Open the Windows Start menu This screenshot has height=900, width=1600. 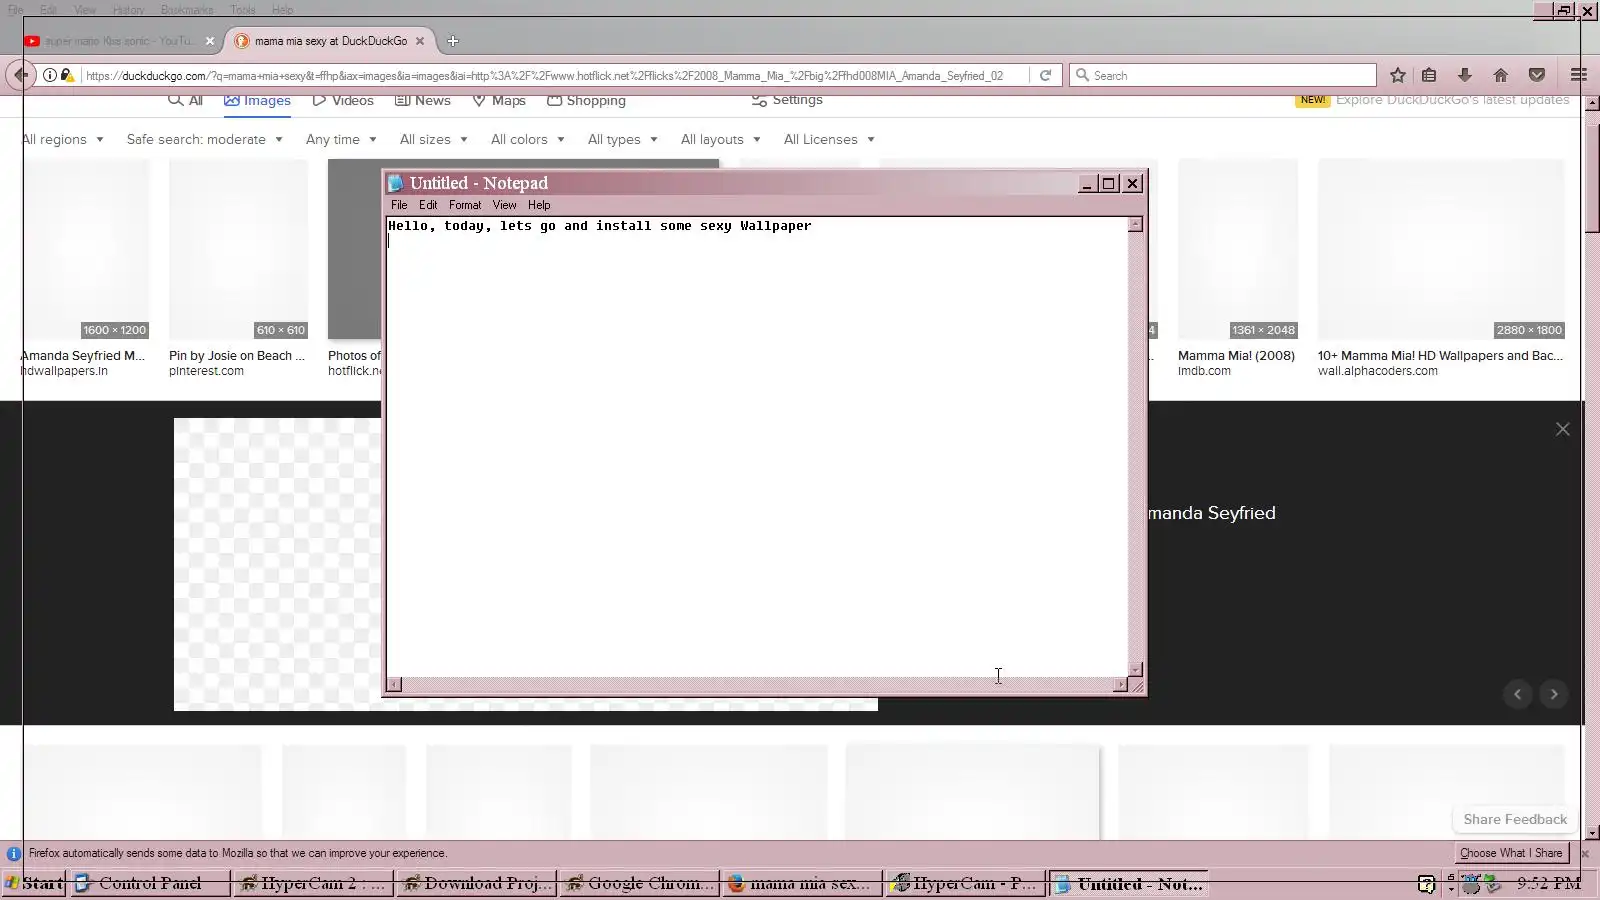click(x=34, y=883)
